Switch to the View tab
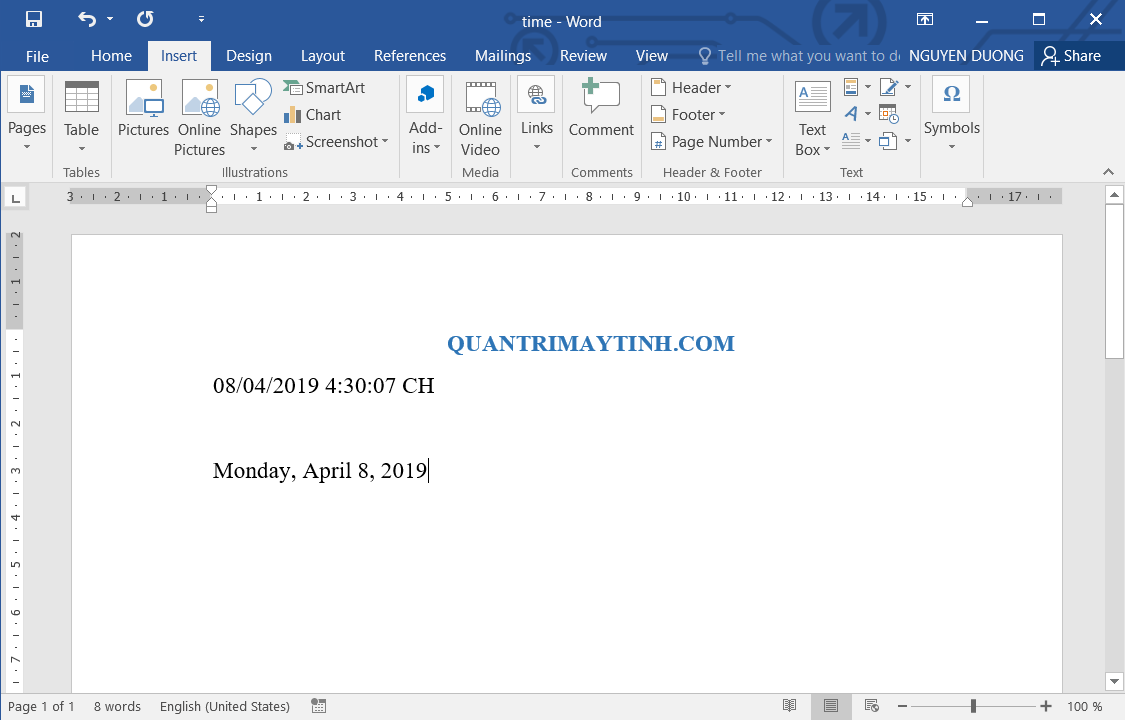This screenshot has height=720, width=1125. (x=651, y=56)
